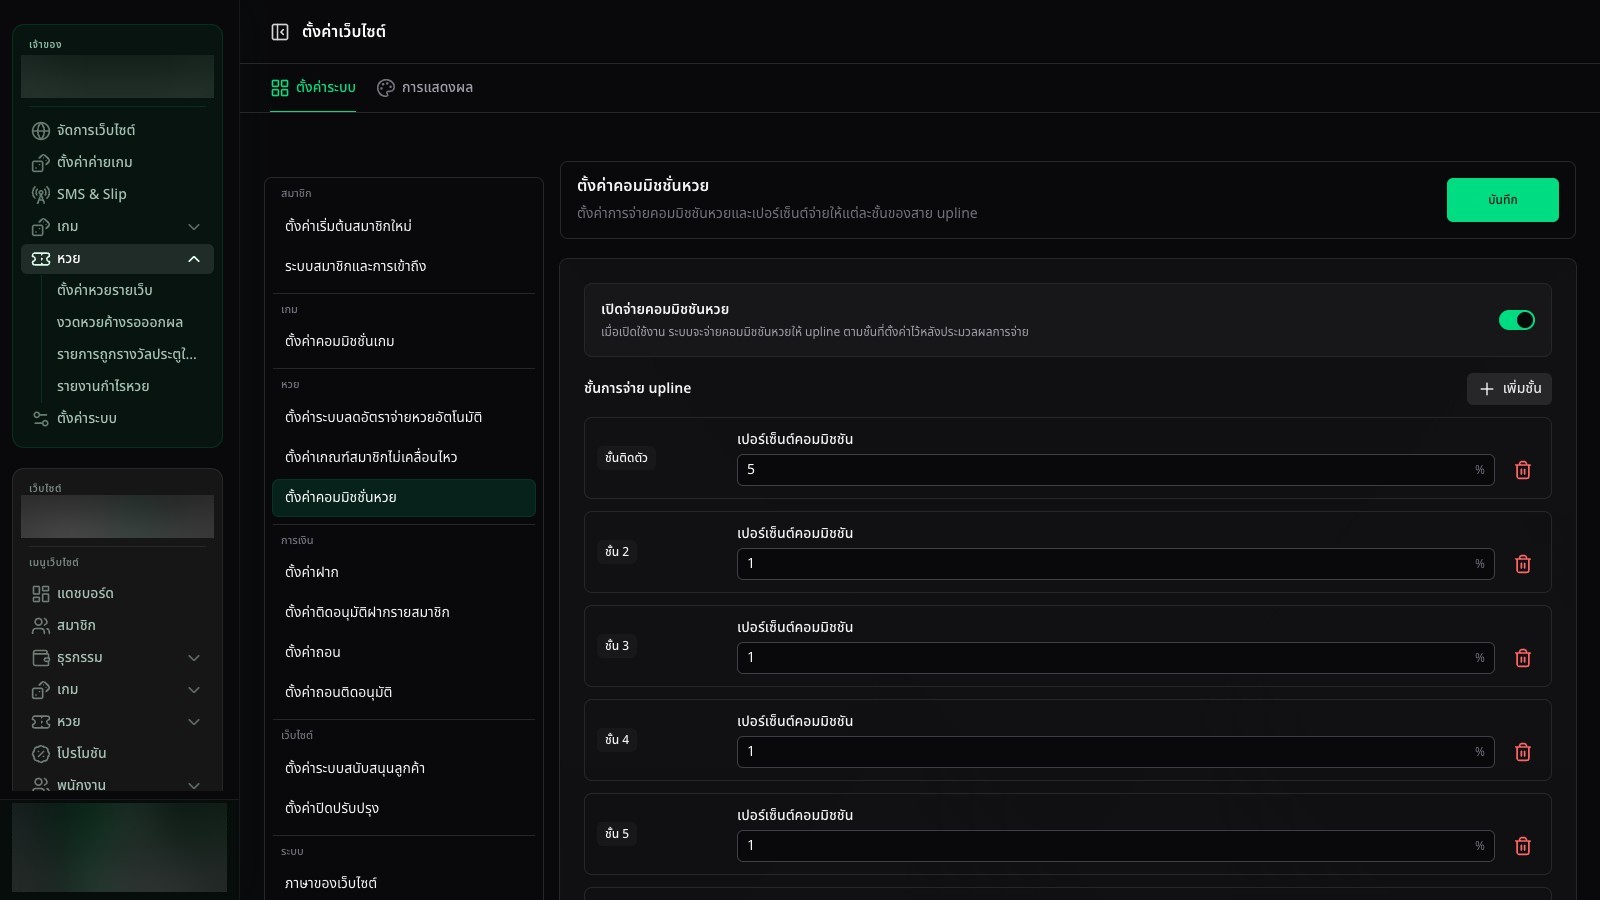Delete the ชั้น 3 commission tier
The image size is (1600, 900).
coord(1523,658)
